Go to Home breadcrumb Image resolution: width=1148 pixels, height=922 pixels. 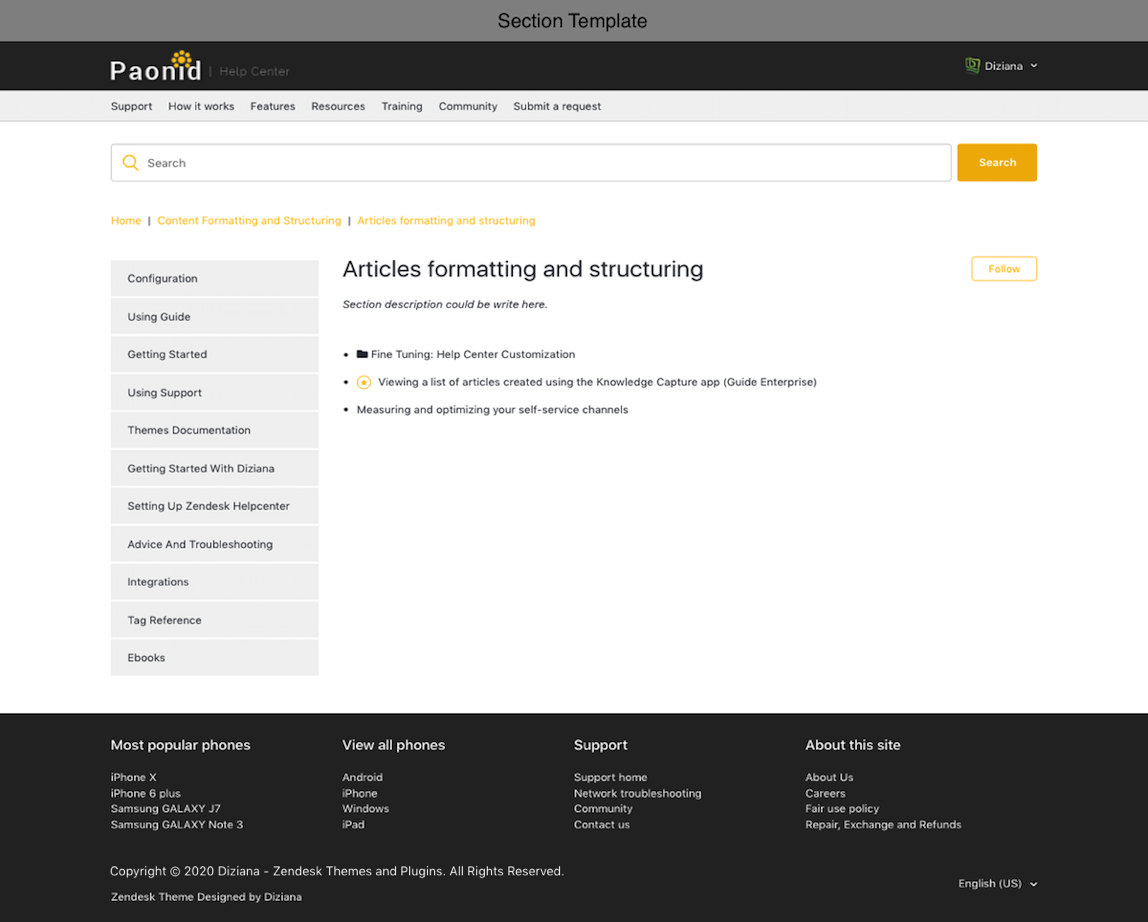(x=126, y=220)
